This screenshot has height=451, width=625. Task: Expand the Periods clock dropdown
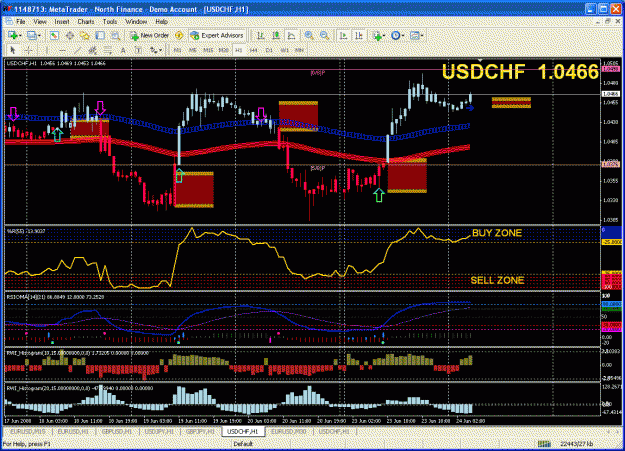pos(403,36)
